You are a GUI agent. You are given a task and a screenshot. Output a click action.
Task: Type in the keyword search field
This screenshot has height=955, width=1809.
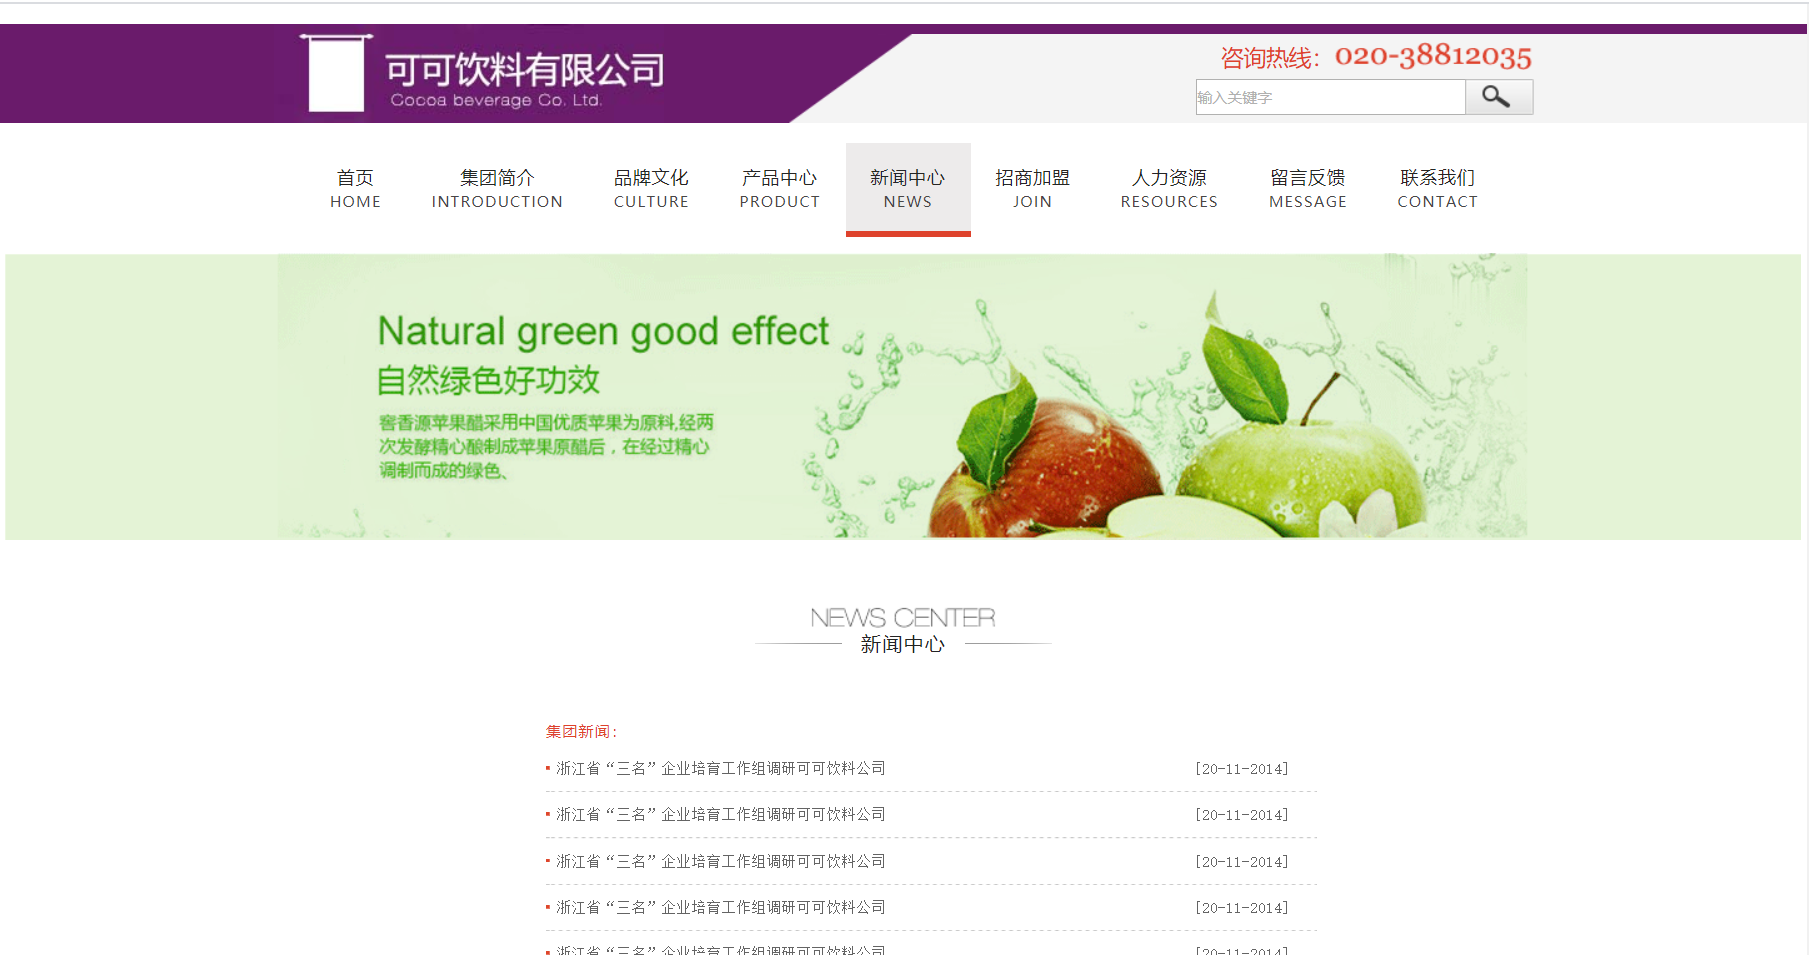click(1329, 97)
